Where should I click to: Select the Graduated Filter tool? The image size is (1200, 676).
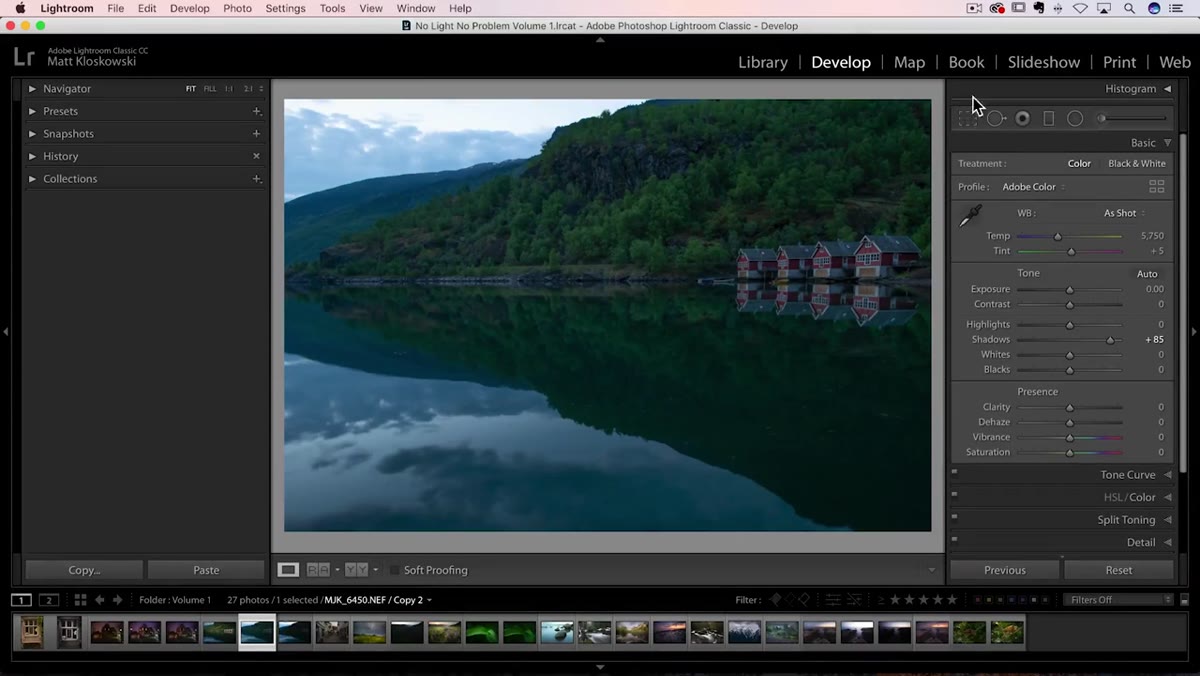1049,118
